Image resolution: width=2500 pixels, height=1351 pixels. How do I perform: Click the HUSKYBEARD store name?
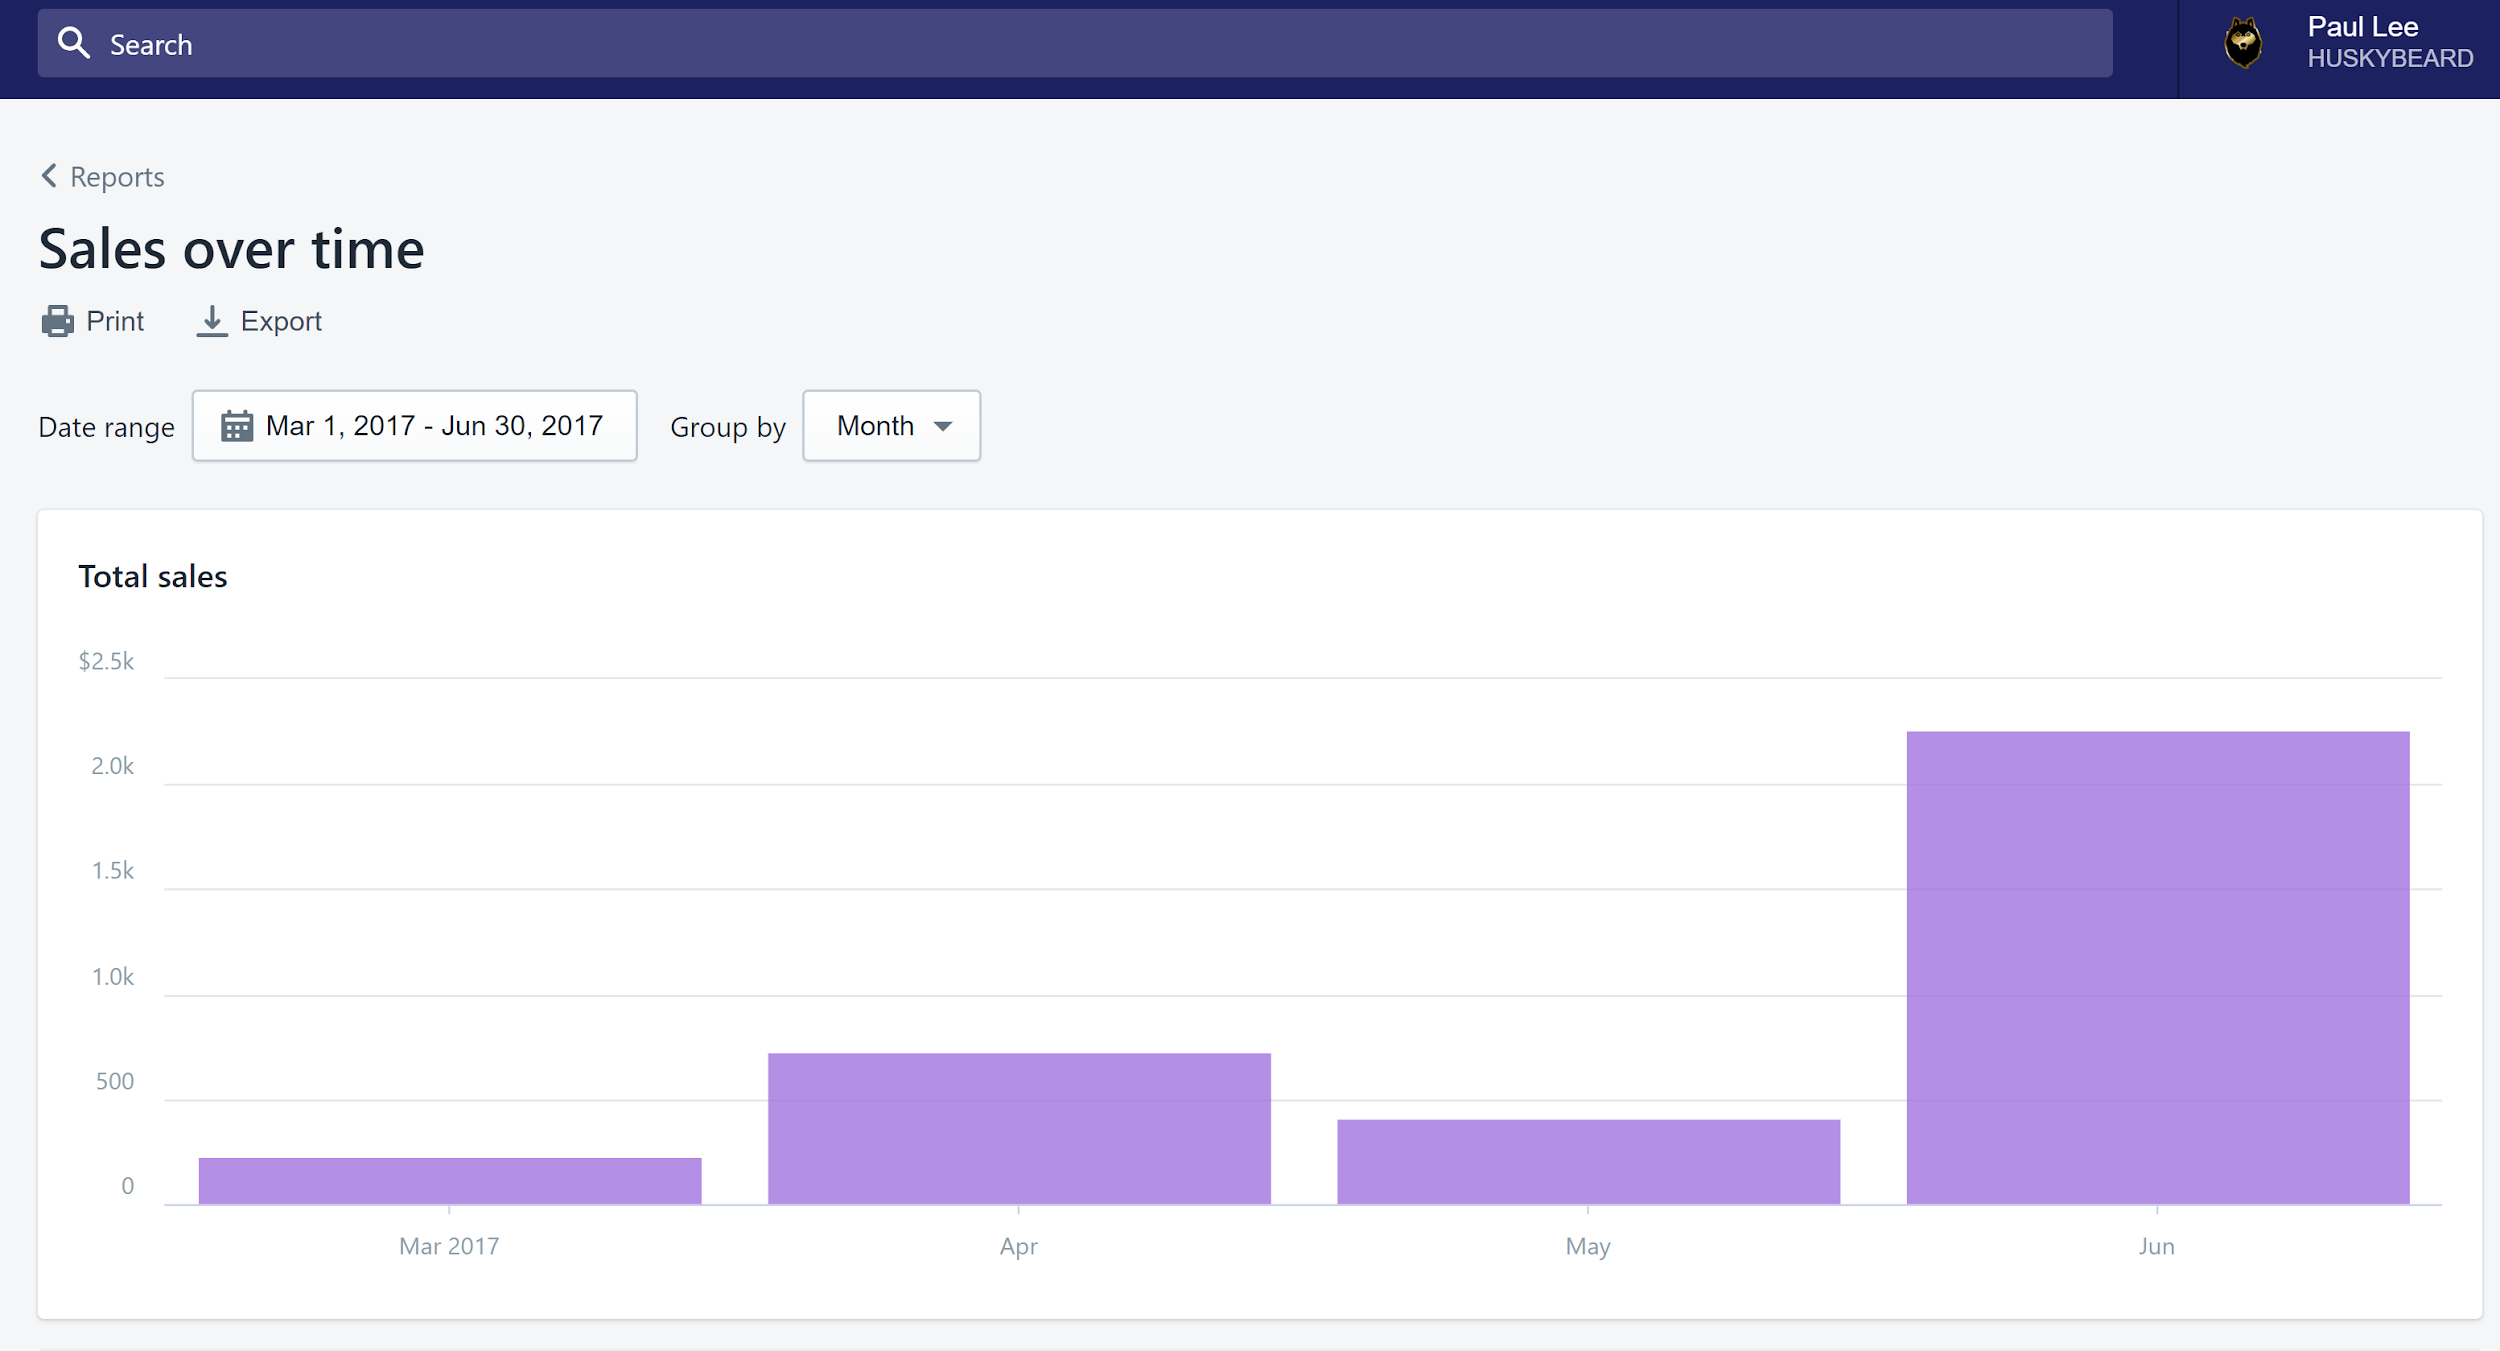pyautogui.click(x=2389, y=59)
